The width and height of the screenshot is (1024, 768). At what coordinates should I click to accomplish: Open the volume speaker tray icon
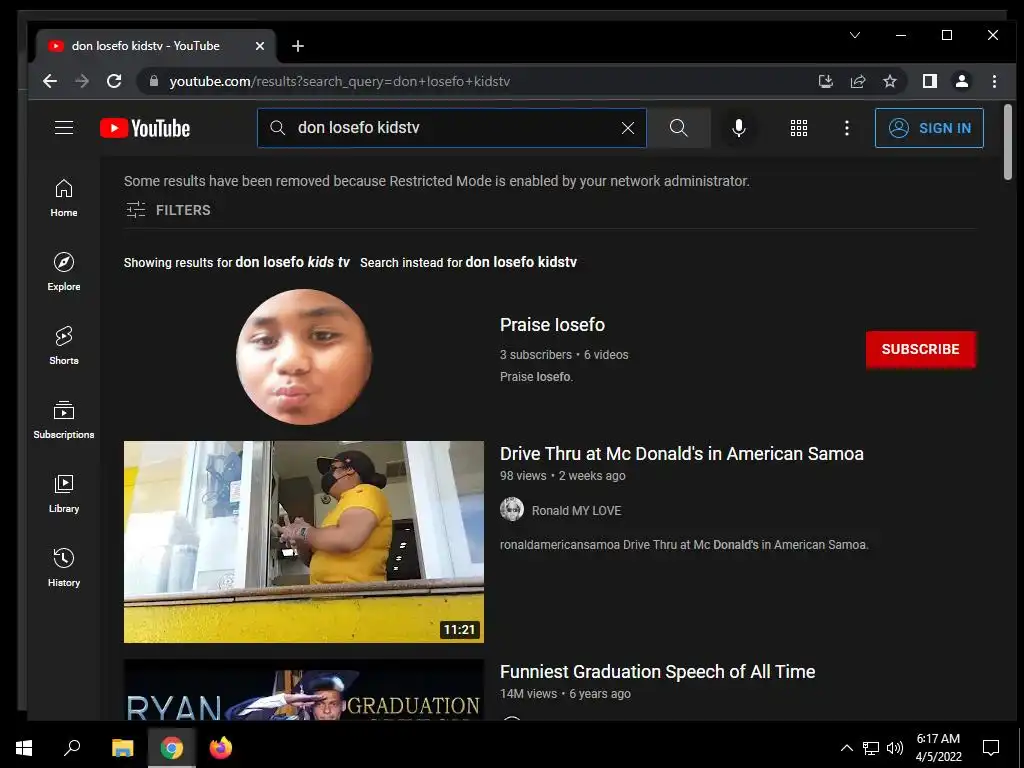coord(895,748)
